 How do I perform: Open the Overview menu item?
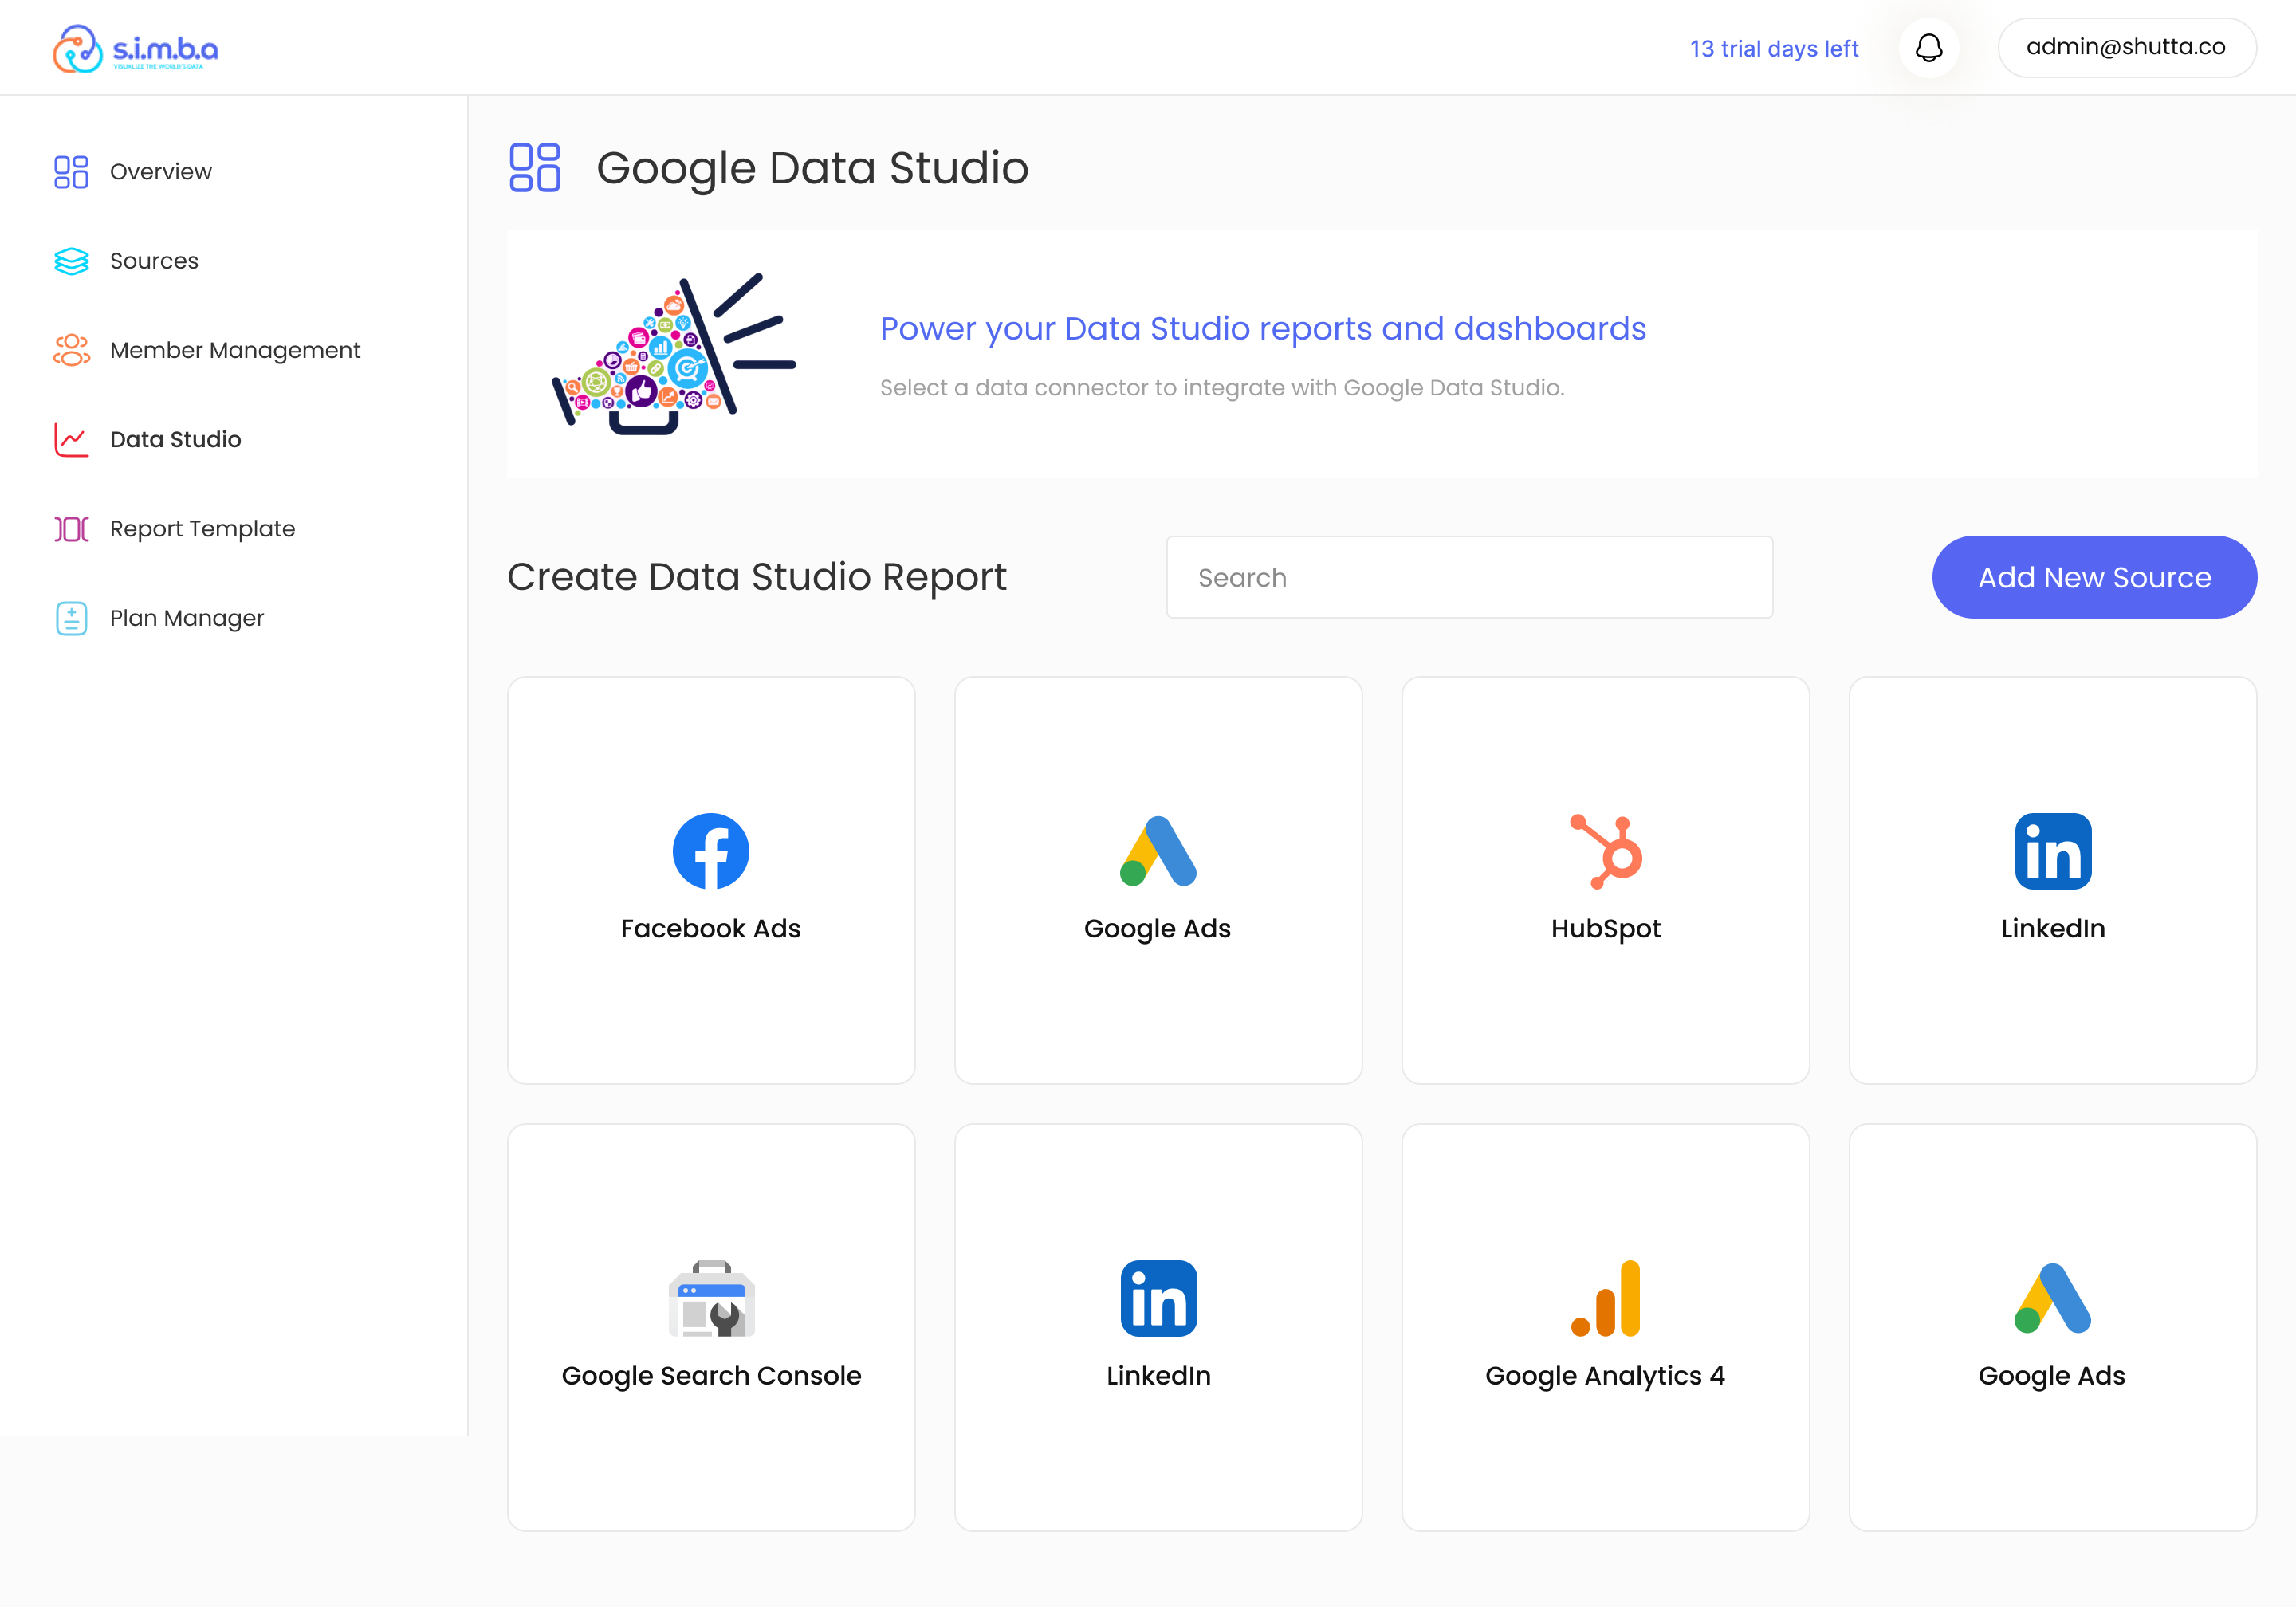pyautogui.click(x=161, y=172)
